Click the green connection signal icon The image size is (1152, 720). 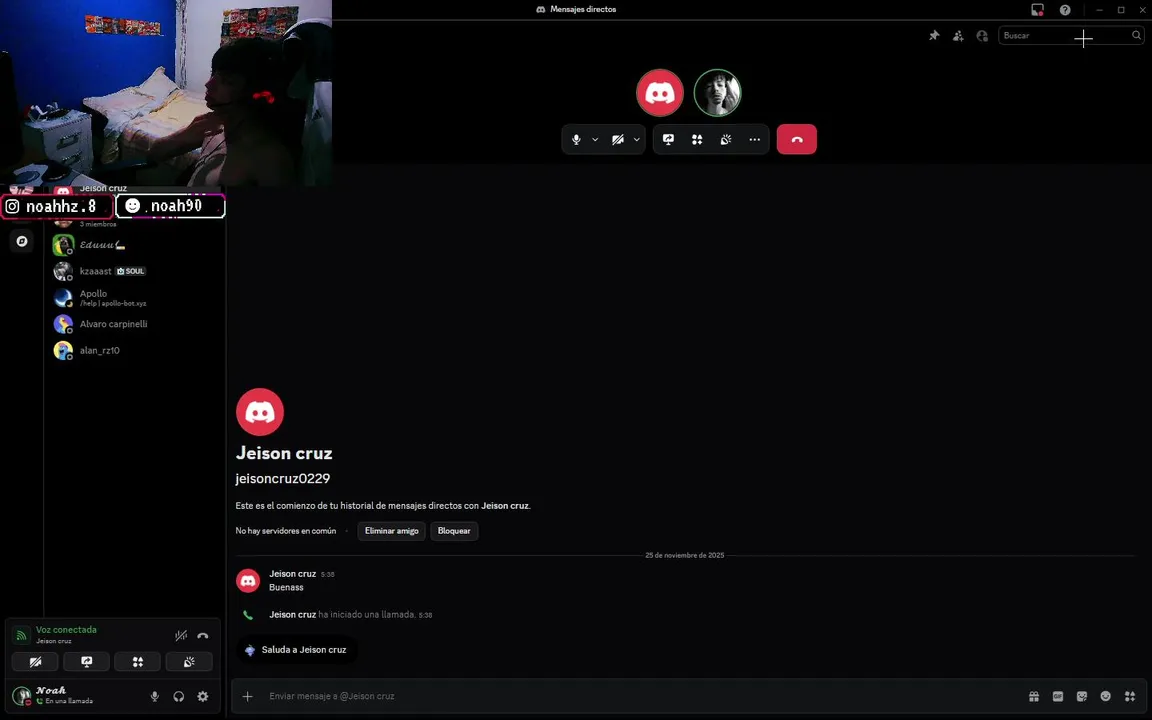point(21,635)
